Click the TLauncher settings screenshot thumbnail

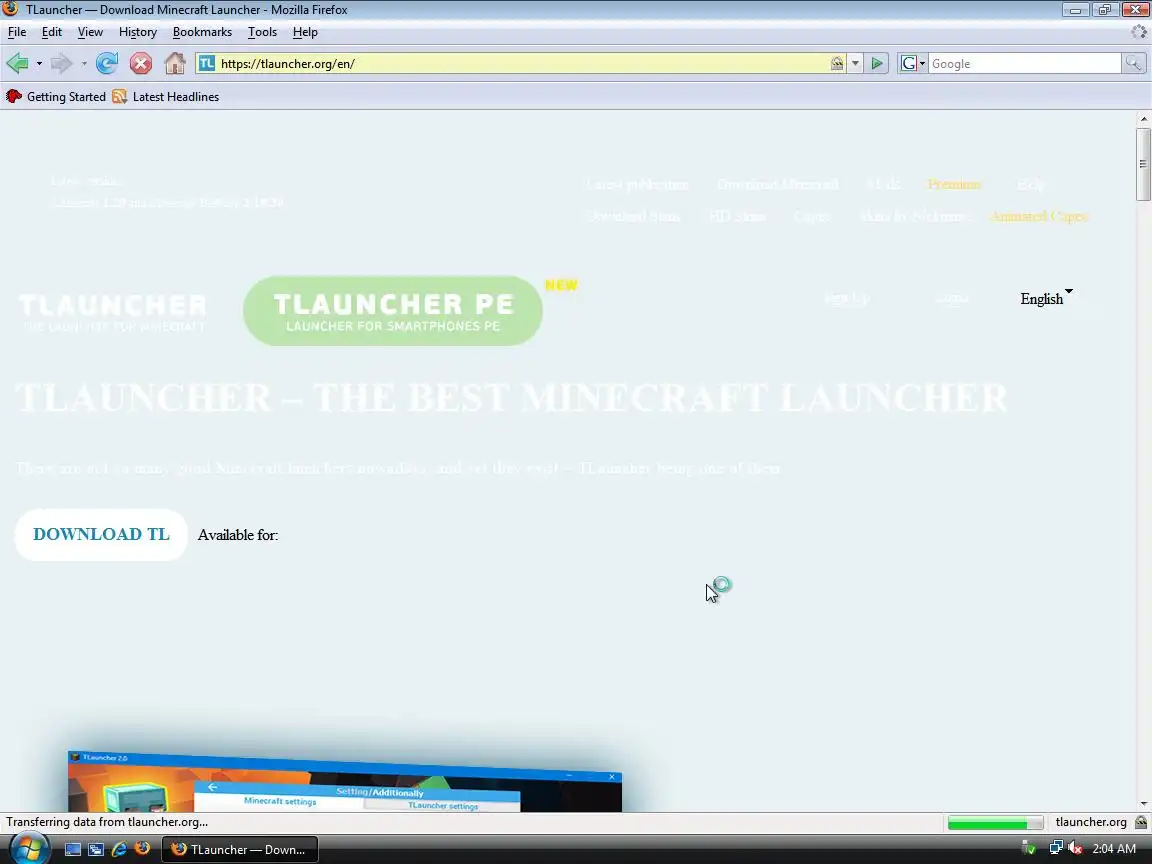pyautogui.click(x=345, y=781)
